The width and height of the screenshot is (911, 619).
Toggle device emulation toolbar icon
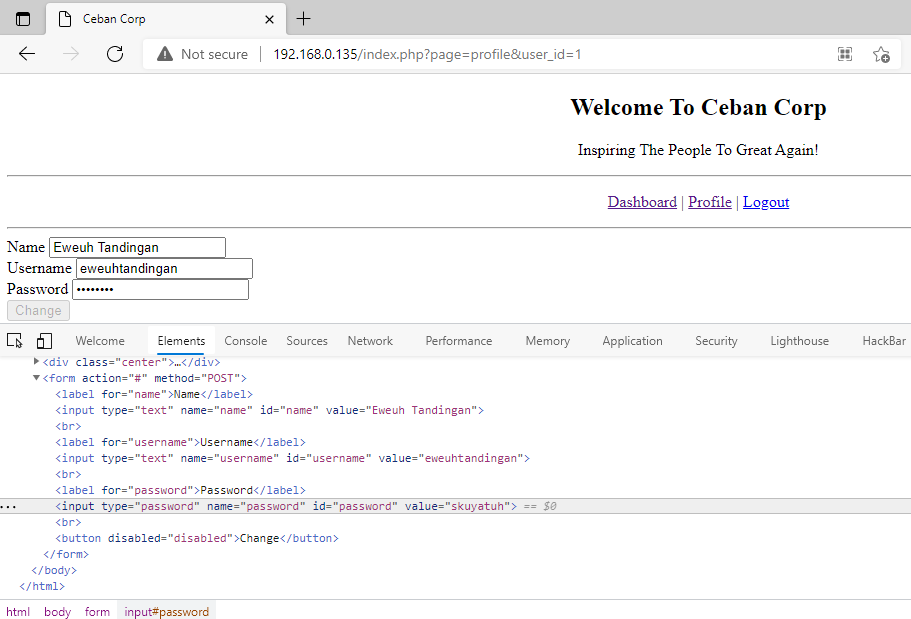click(45, 341)
